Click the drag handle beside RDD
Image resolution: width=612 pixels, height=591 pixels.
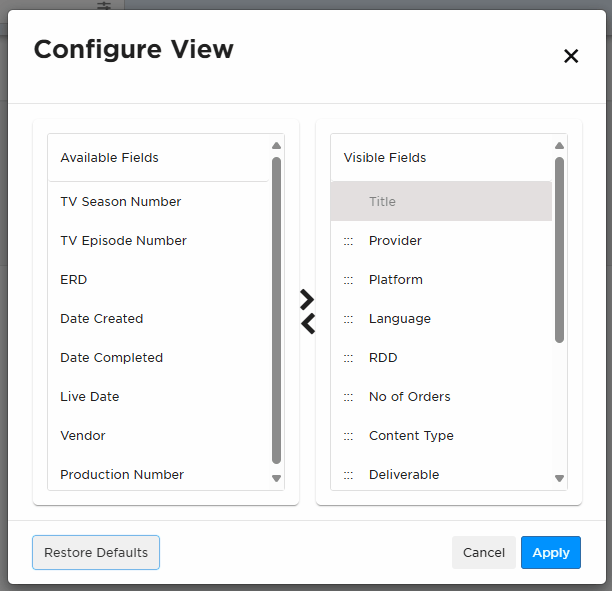tap(348, 358)
